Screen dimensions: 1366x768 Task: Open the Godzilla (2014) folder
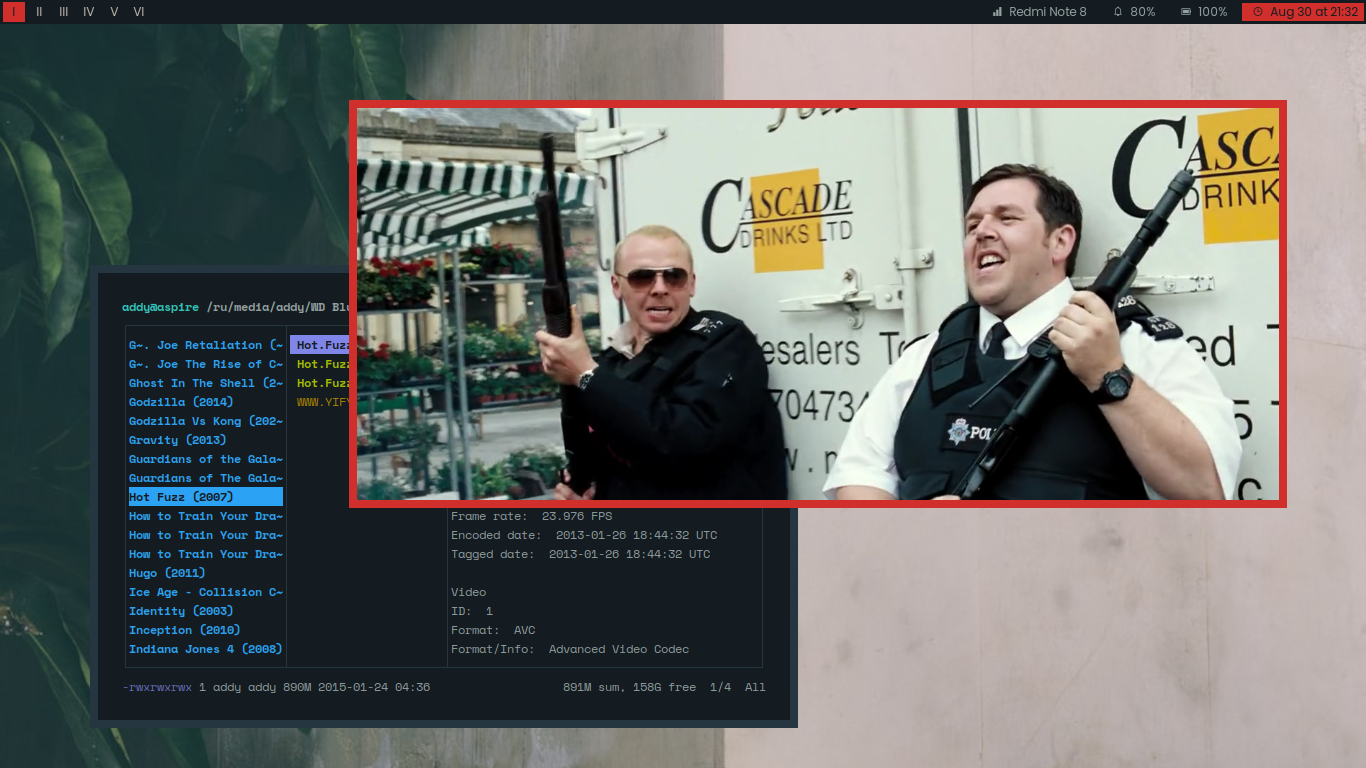181,402
